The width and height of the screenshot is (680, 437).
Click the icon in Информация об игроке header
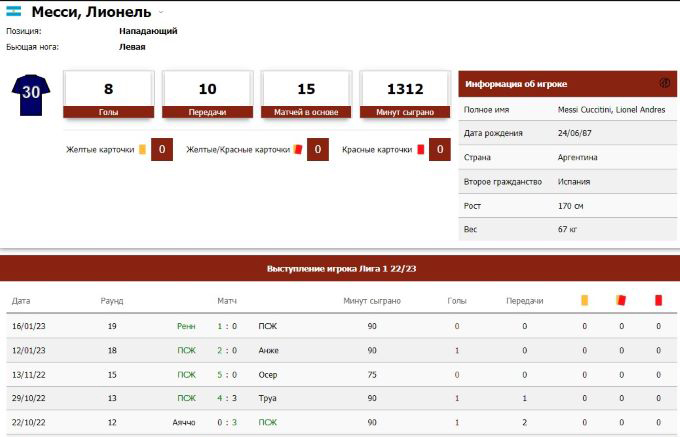click(x=664, y=83)
